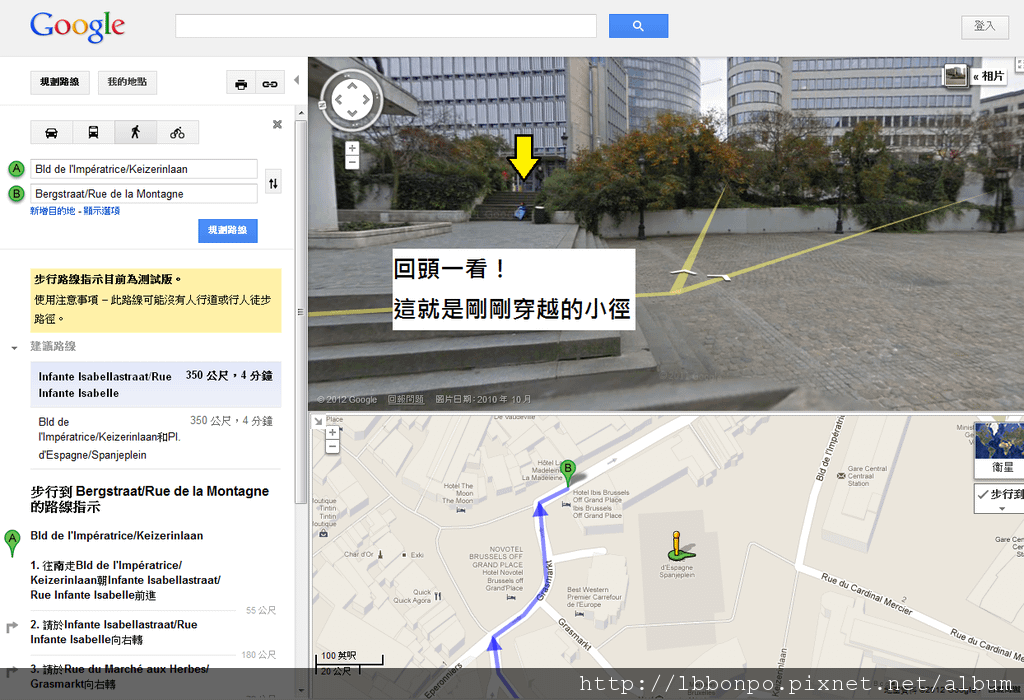Image resolution: width=1024 pixels, height=700 pixels.
Task: Click step 1 往南走 Bld de l'Impératrice
Action: point(125,580)
